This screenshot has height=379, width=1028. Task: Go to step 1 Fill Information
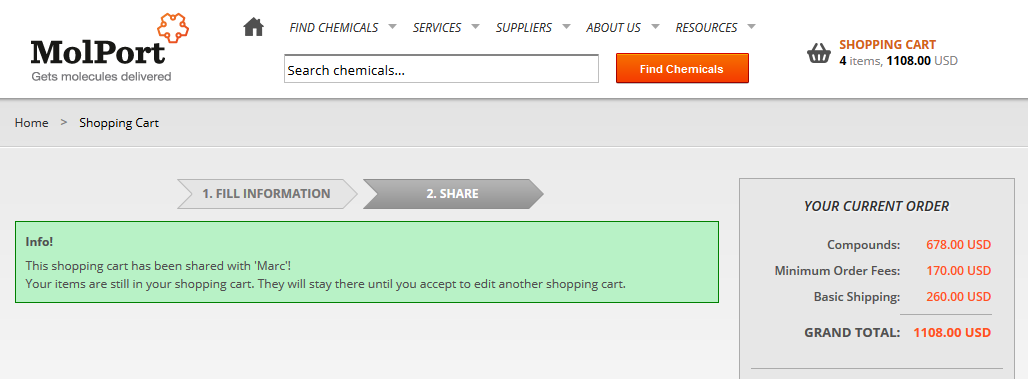click(267, 193)
